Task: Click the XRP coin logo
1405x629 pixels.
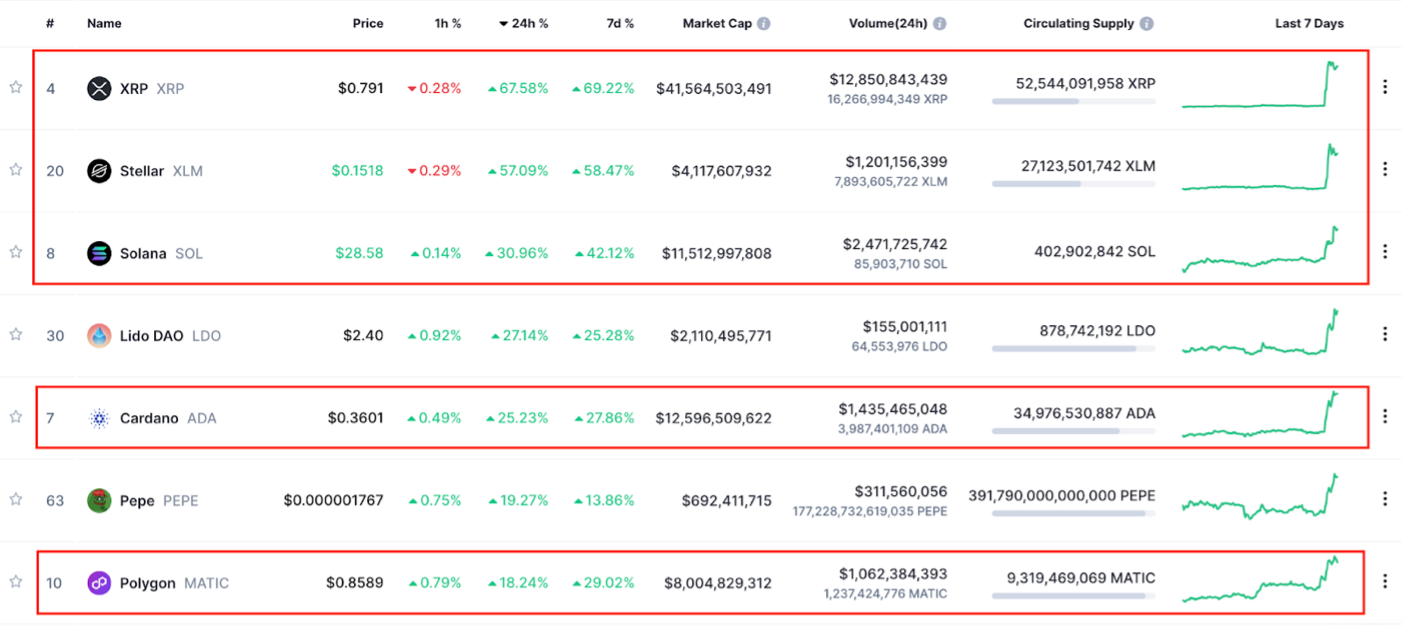Action: [x=99, y=89]
